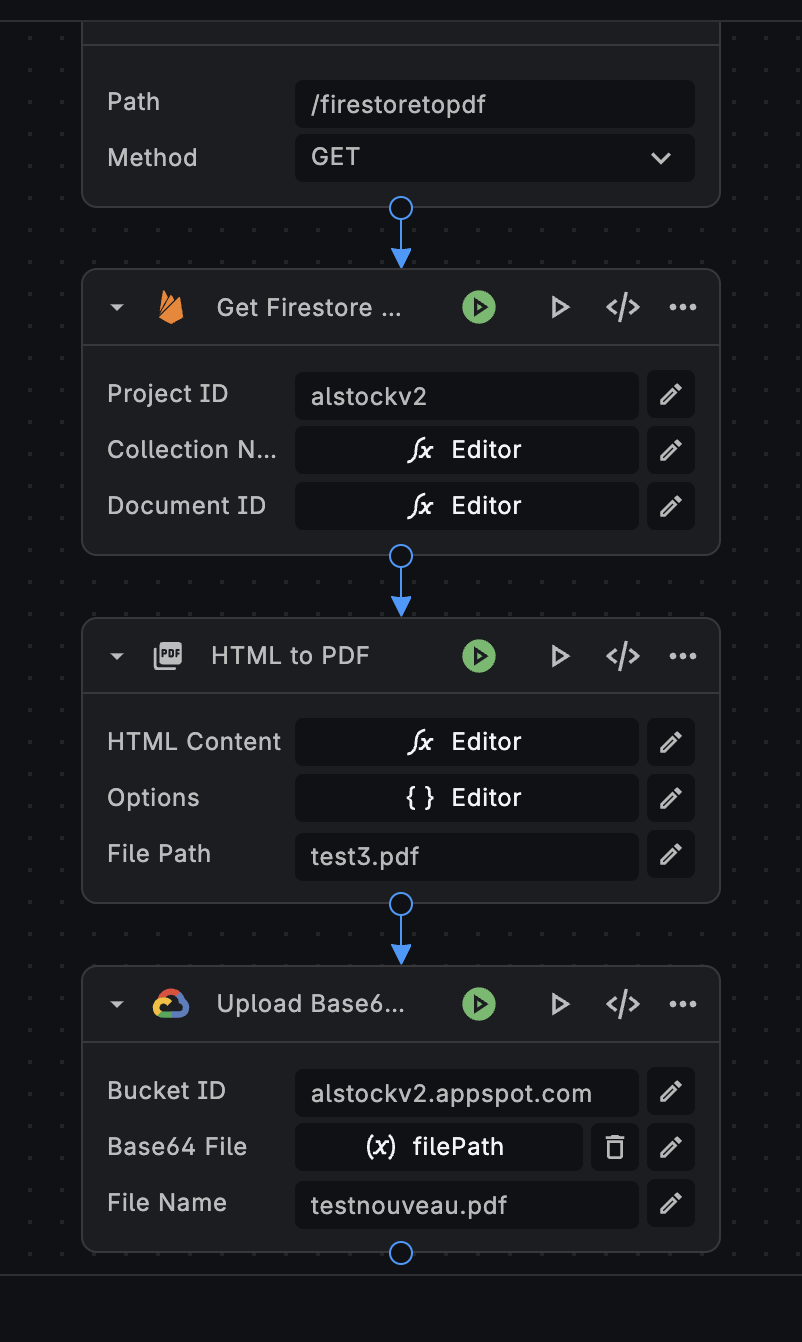The image size is (802, 1342).
Task: Click test play icon on Get Firestore node
Action: pyautogui.click(x=560, y=307)
